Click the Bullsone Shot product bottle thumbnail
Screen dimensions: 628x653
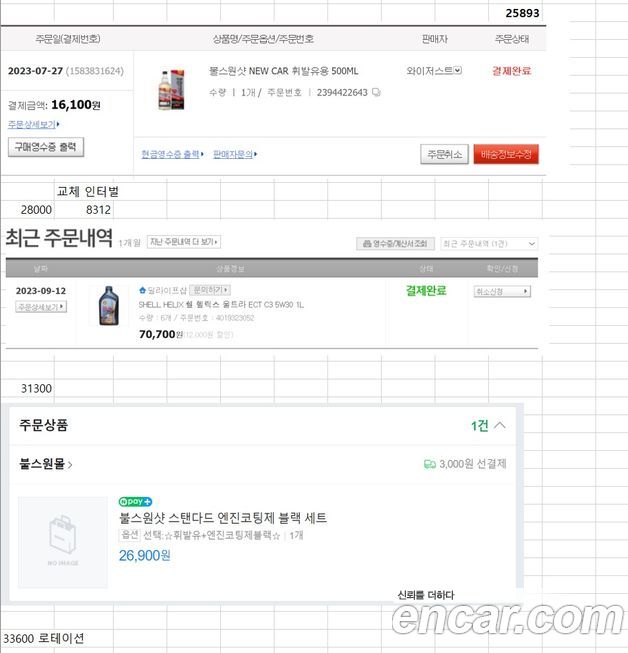pyautogui.click(x=172, y=90)
